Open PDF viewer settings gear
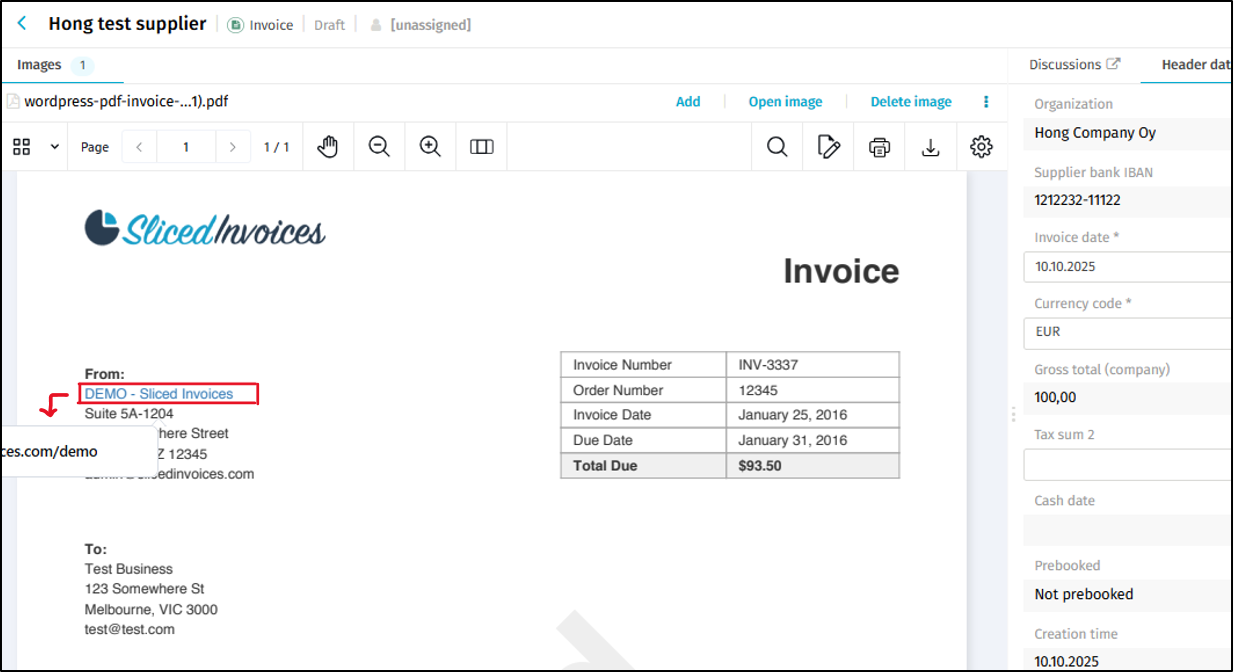 point(981,147)
